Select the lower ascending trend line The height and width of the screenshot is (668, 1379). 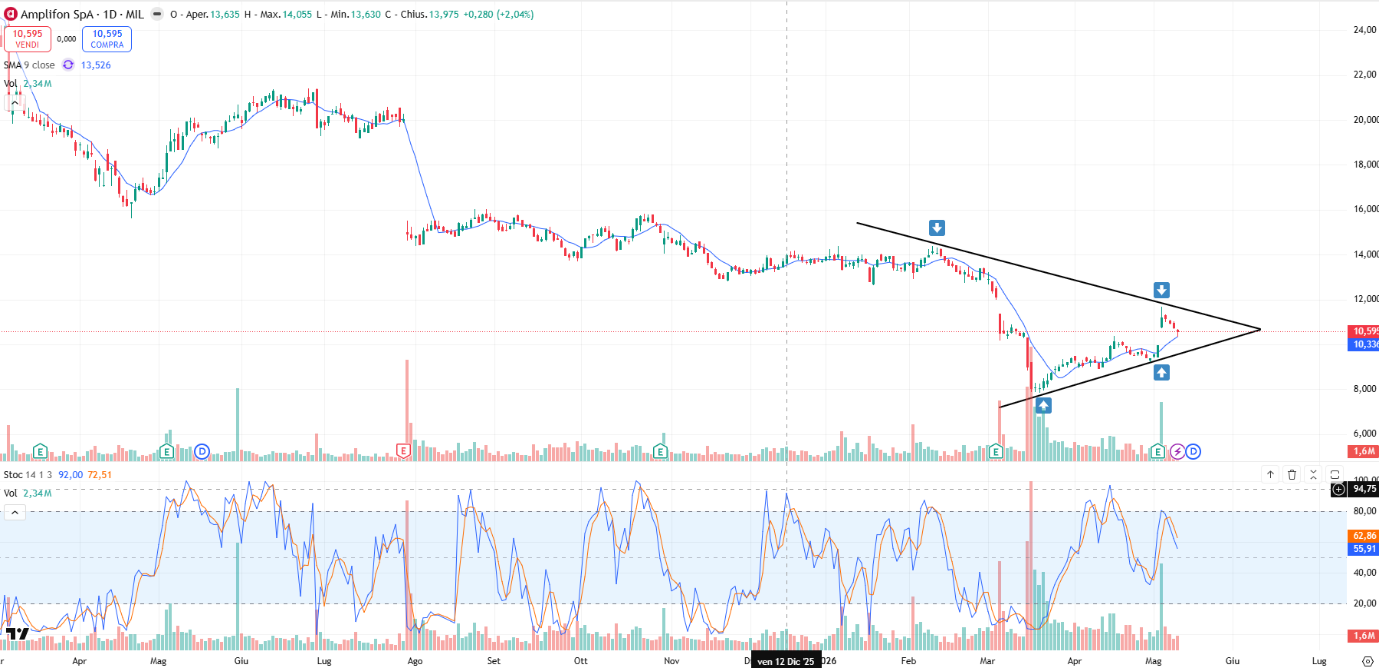coord(1129,367)
